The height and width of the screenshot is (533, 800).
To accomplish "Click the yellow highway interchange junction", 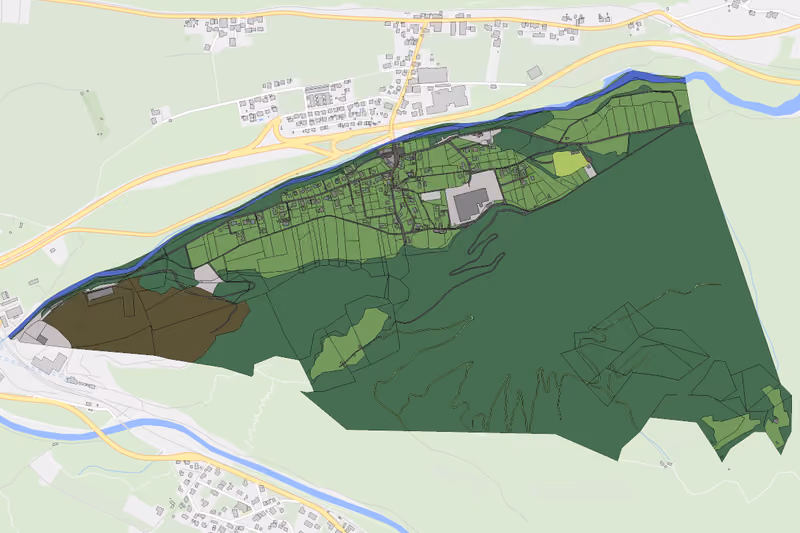I will 301,138.
